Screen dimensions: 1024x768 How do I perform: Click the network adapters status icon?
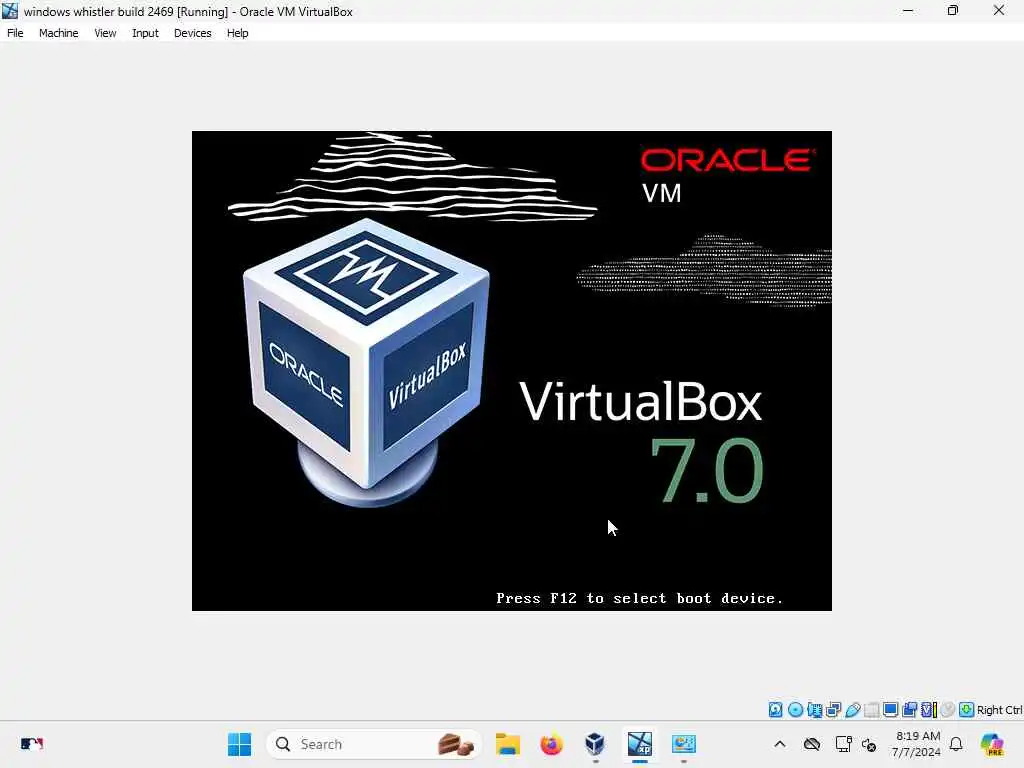833,710
